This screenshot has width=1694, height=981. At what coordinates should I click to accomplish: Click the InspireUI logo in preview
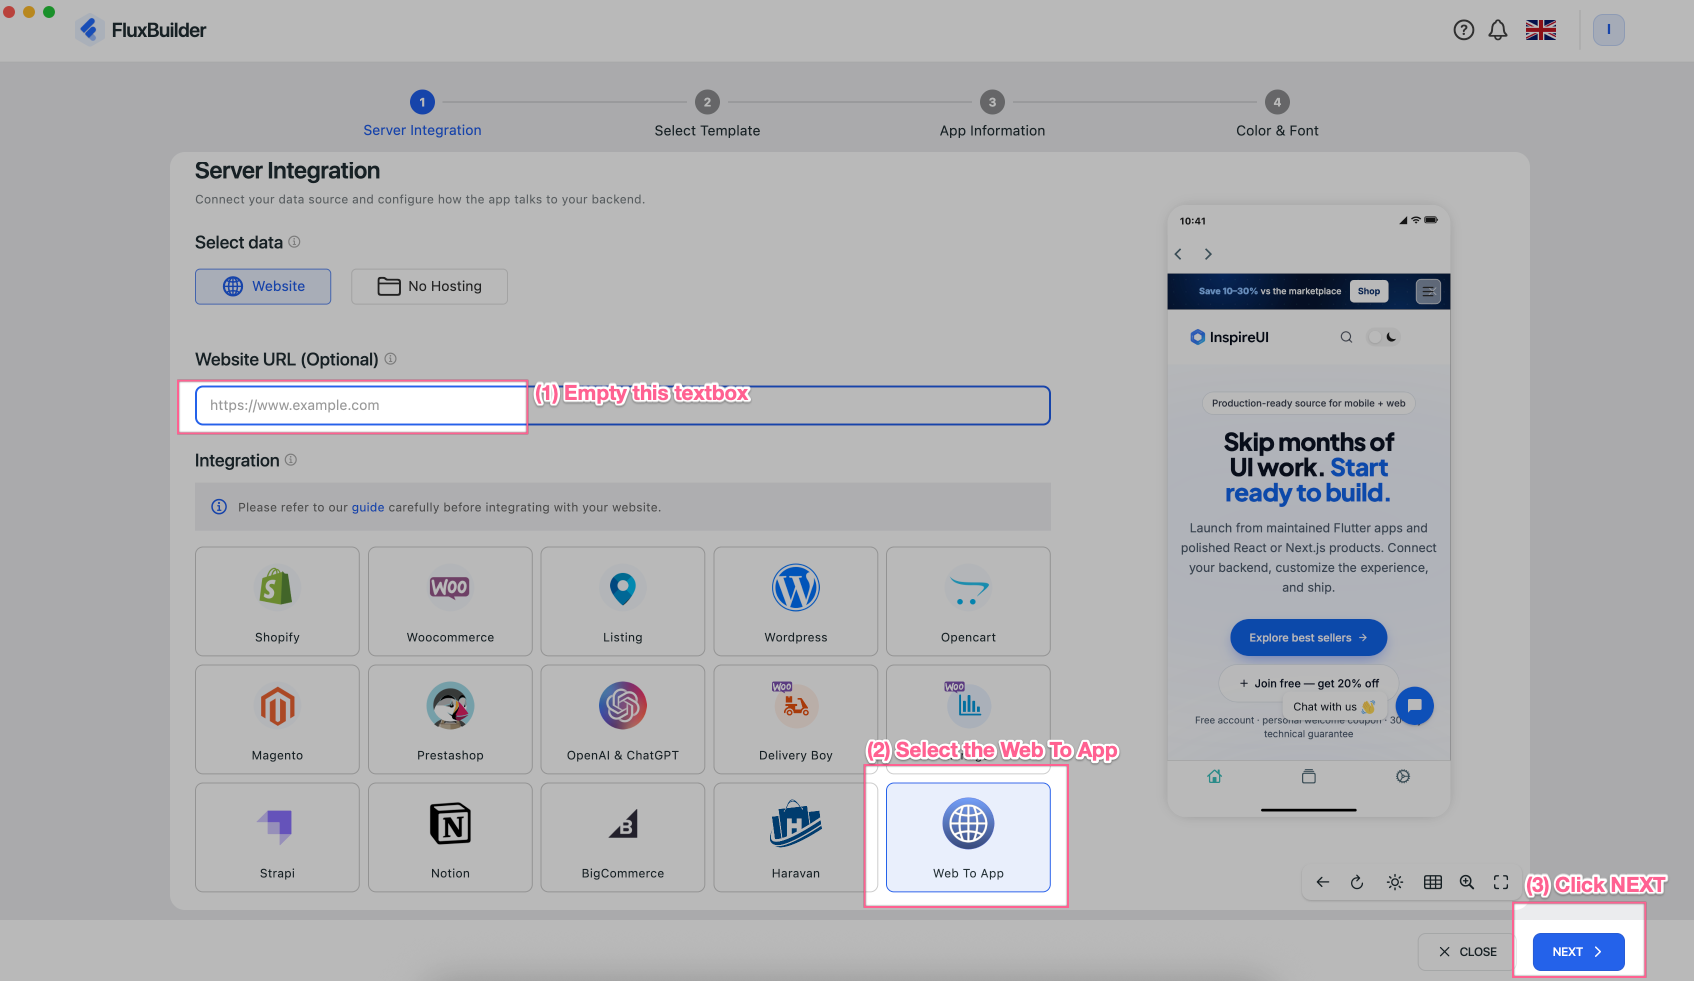tap(1229, 337)
